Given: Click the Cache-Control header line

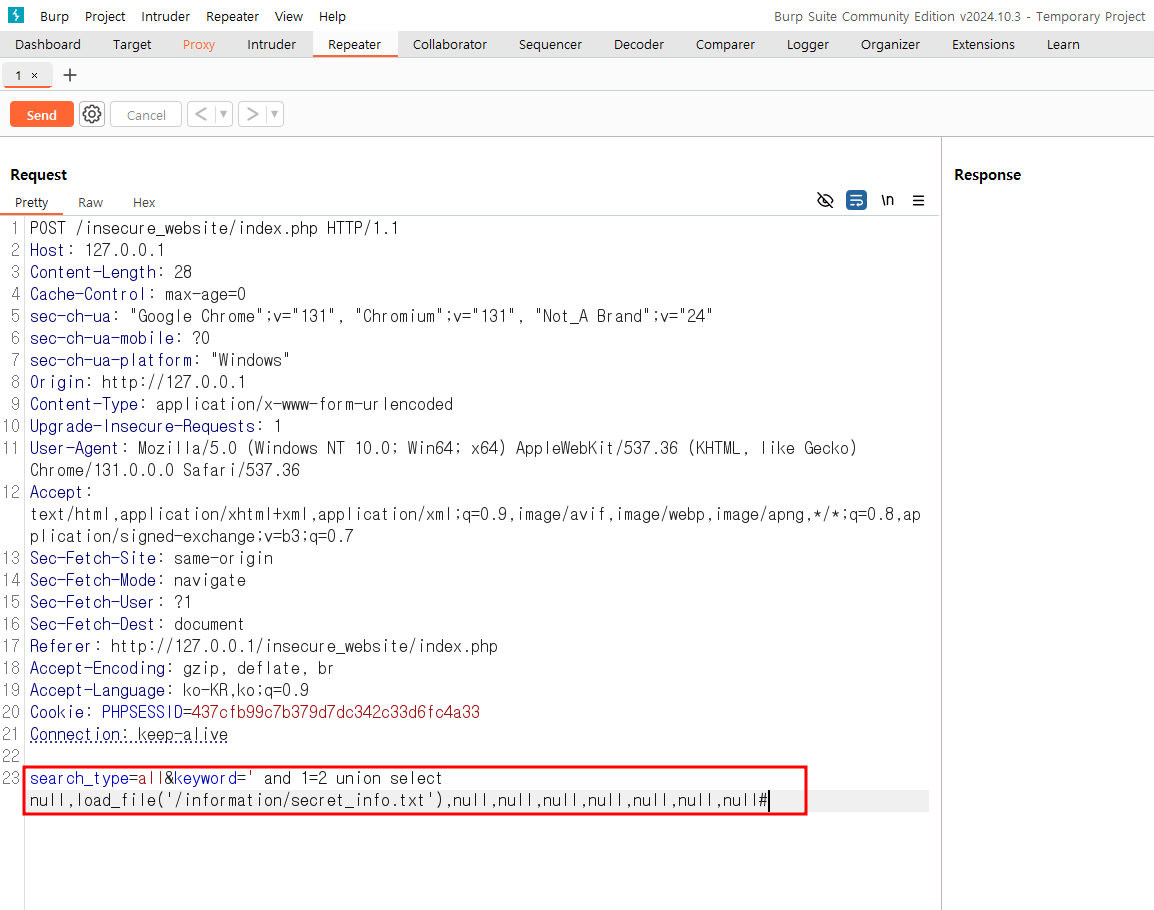Looking at the screenshot, I should point(138,294).
